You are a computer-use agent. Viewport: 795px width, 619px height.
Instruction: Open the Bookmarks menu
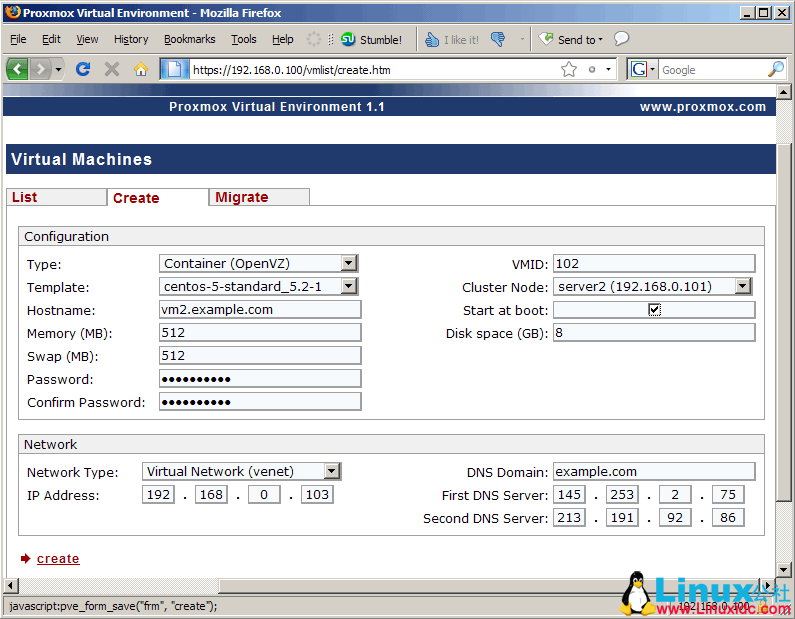coord(189,40)
